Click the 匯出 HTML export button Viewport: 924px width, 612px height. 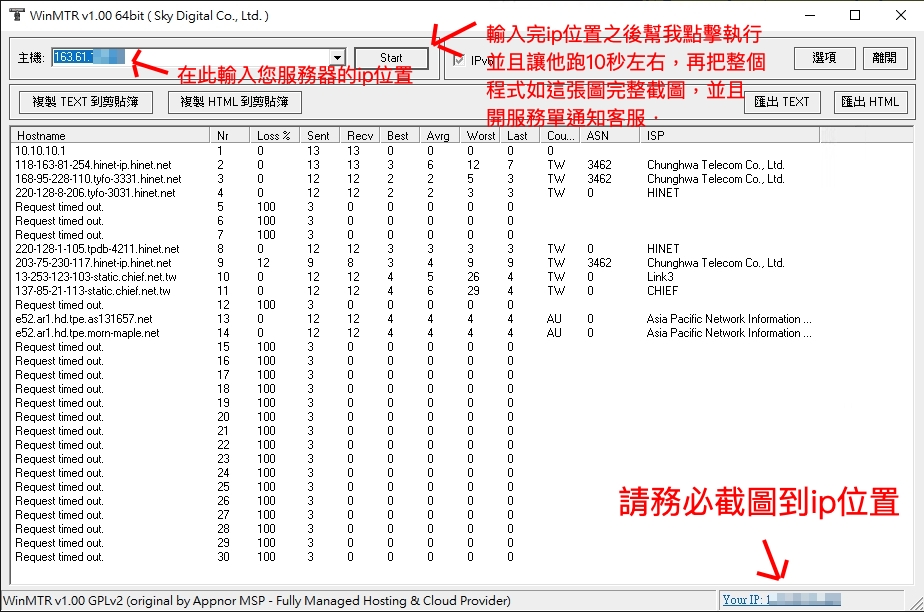pos(870,101)
